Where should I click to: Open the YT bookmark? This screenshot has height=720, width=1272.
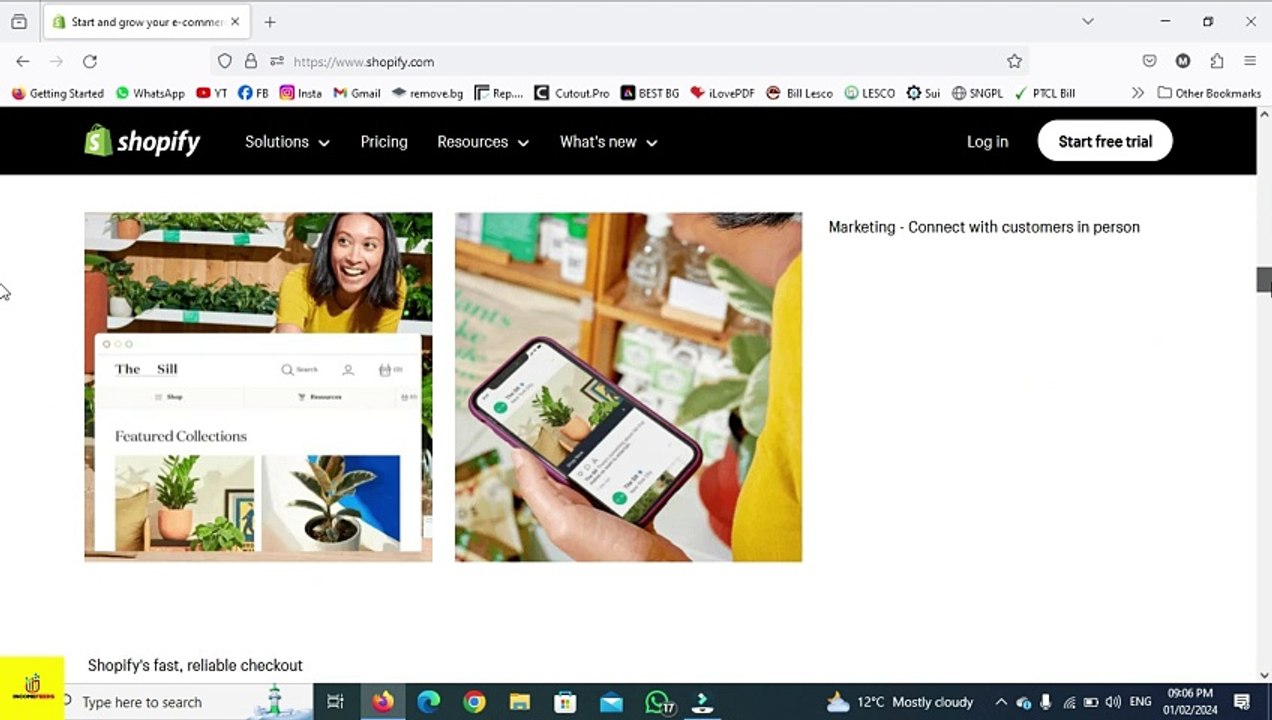212,93
